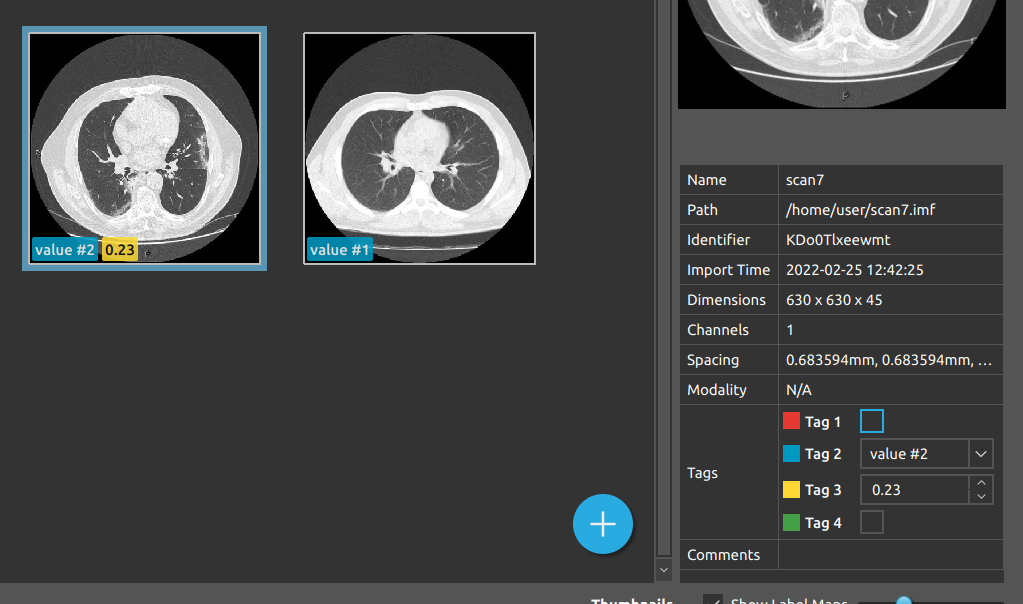Viewport: 1023px width, 604px height.
Task: Click the "Tags" row label
Action: click(702, 473)
